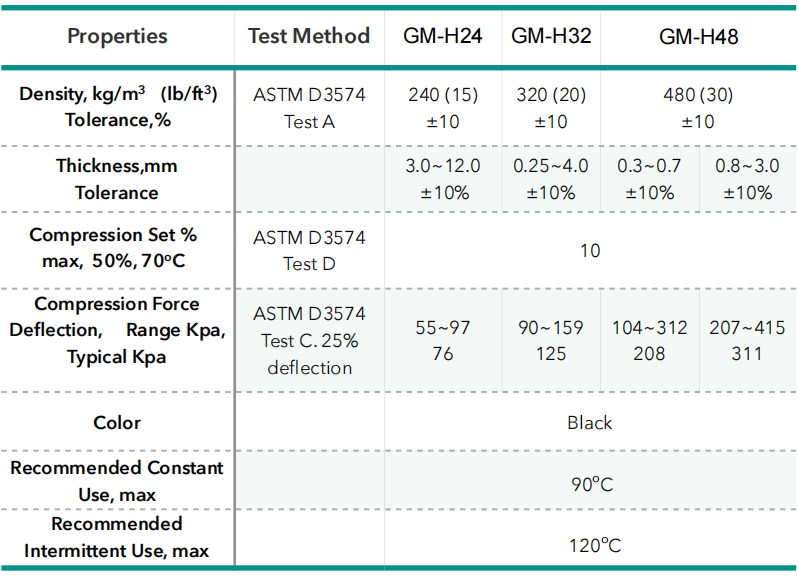Click the 480 (30) density value
798x581 pixels.
(x=698, y=96)
